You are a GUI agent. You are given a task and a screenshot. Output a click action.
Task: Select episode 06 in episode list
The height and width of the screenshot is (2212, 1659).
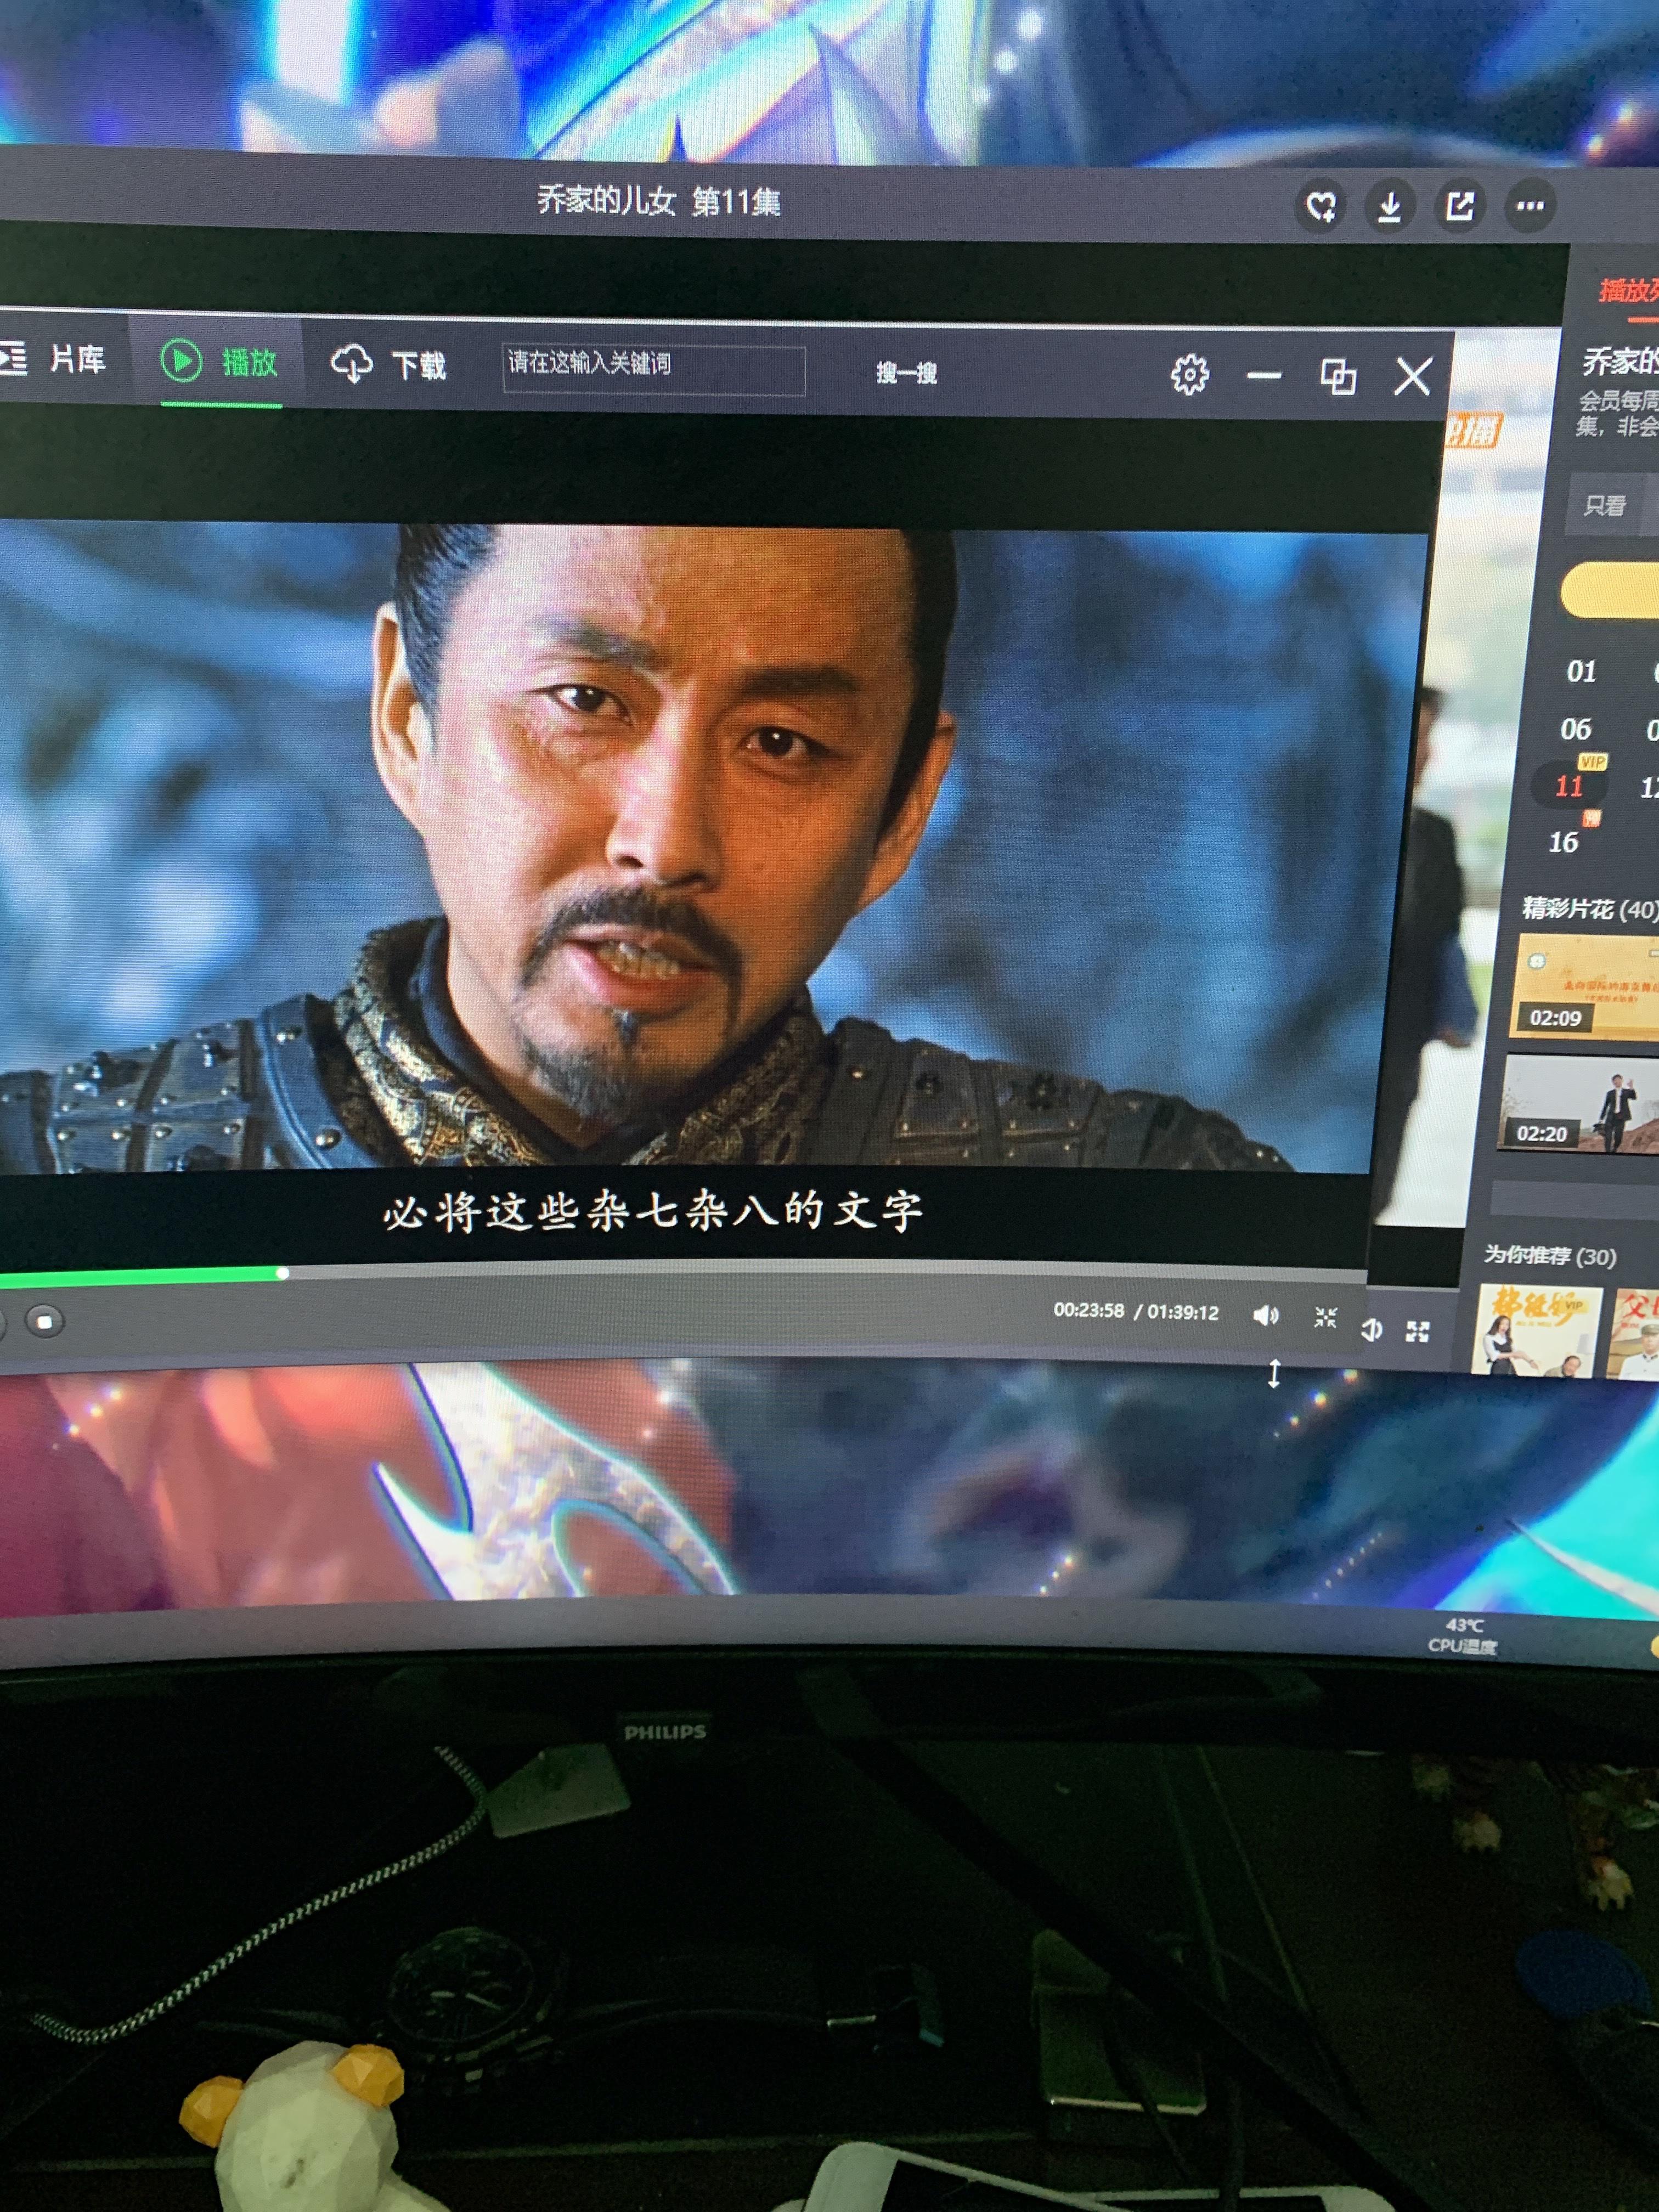1575,729
